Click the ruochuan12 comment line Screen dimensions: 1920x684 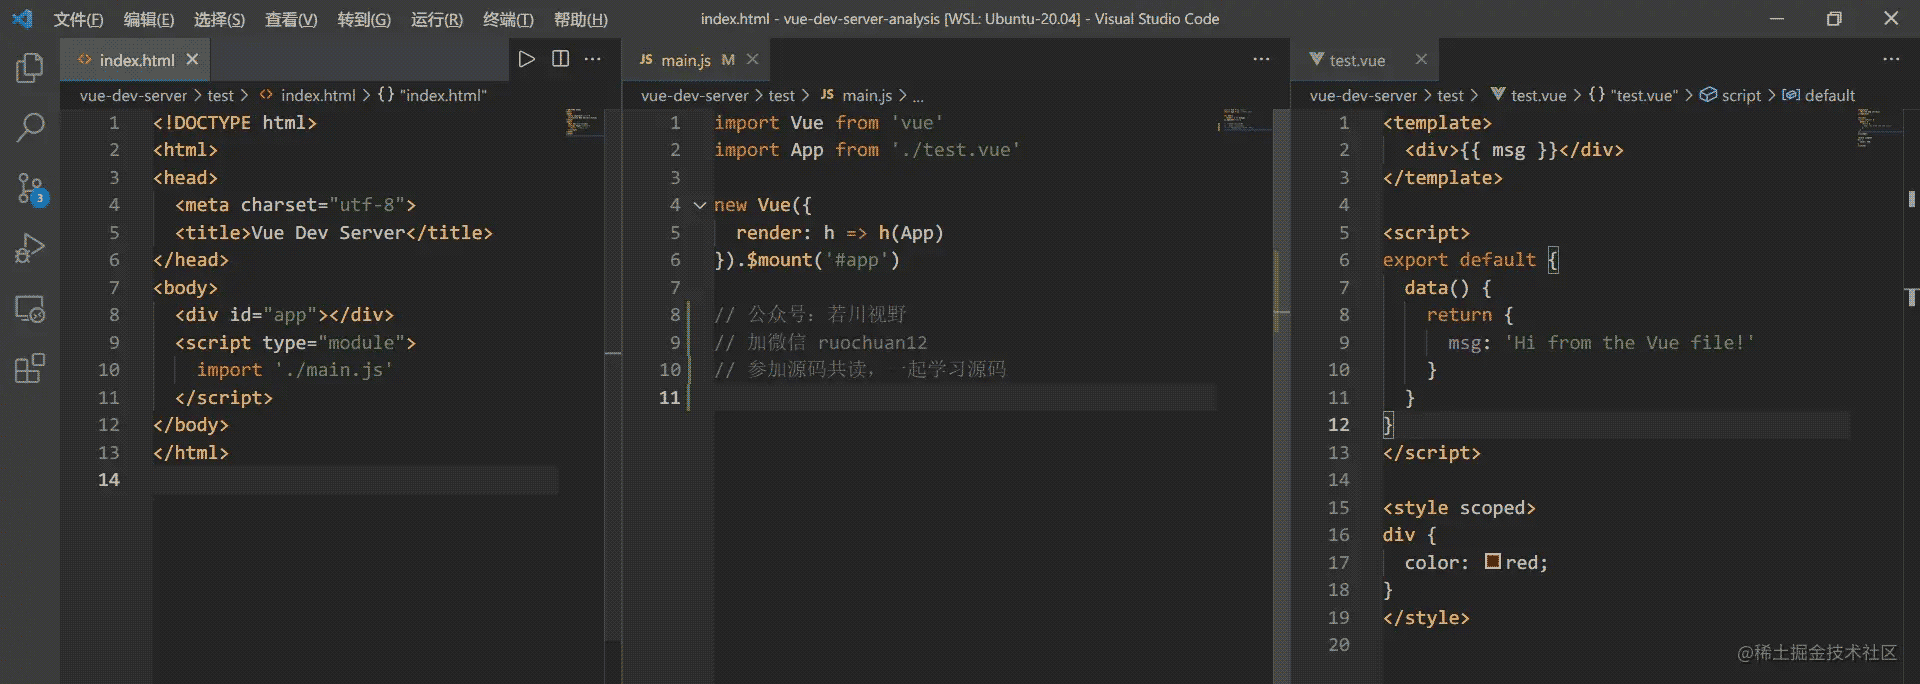(821, 343)
